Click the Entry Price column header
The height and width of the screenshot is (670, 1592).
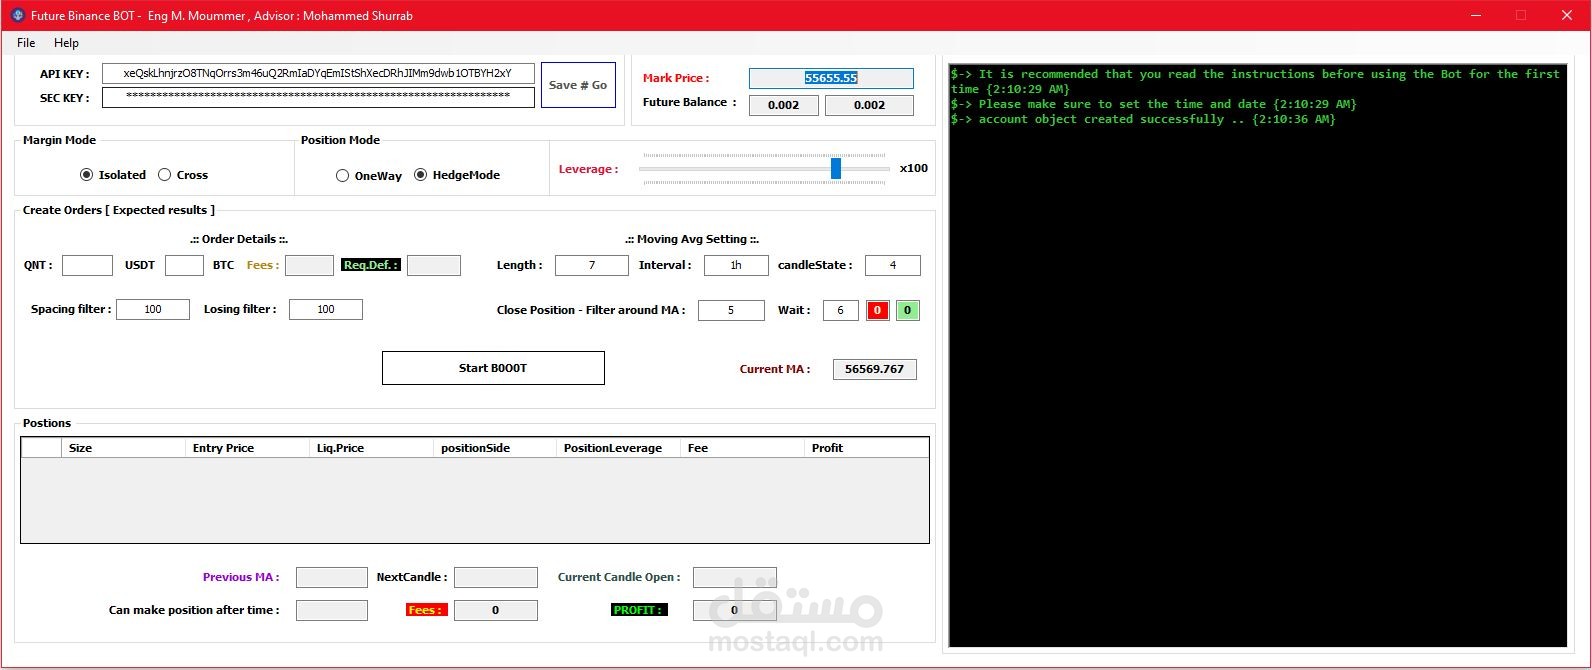click(247, 448)
